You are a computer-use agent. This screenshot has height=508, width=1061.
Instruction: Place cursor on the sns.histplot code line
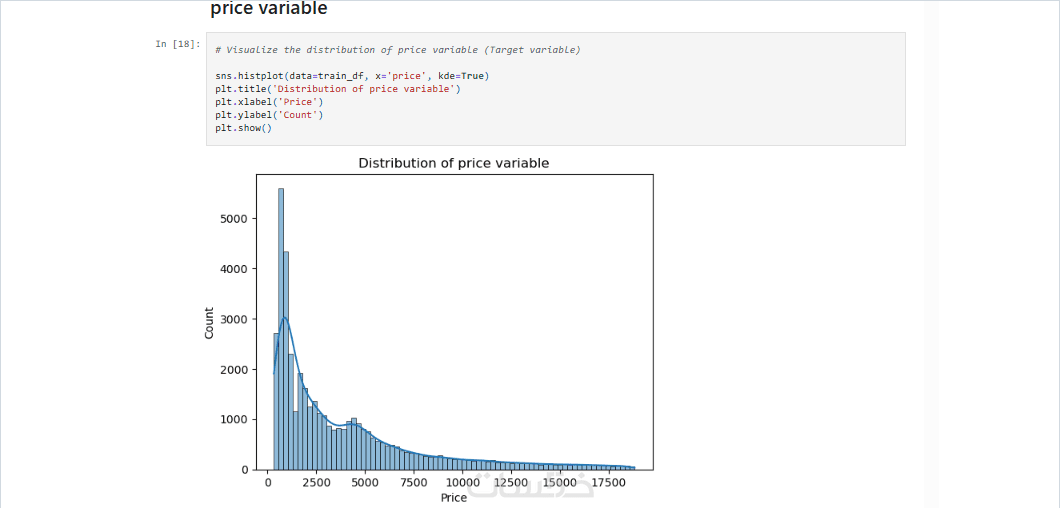click(351, 76)
